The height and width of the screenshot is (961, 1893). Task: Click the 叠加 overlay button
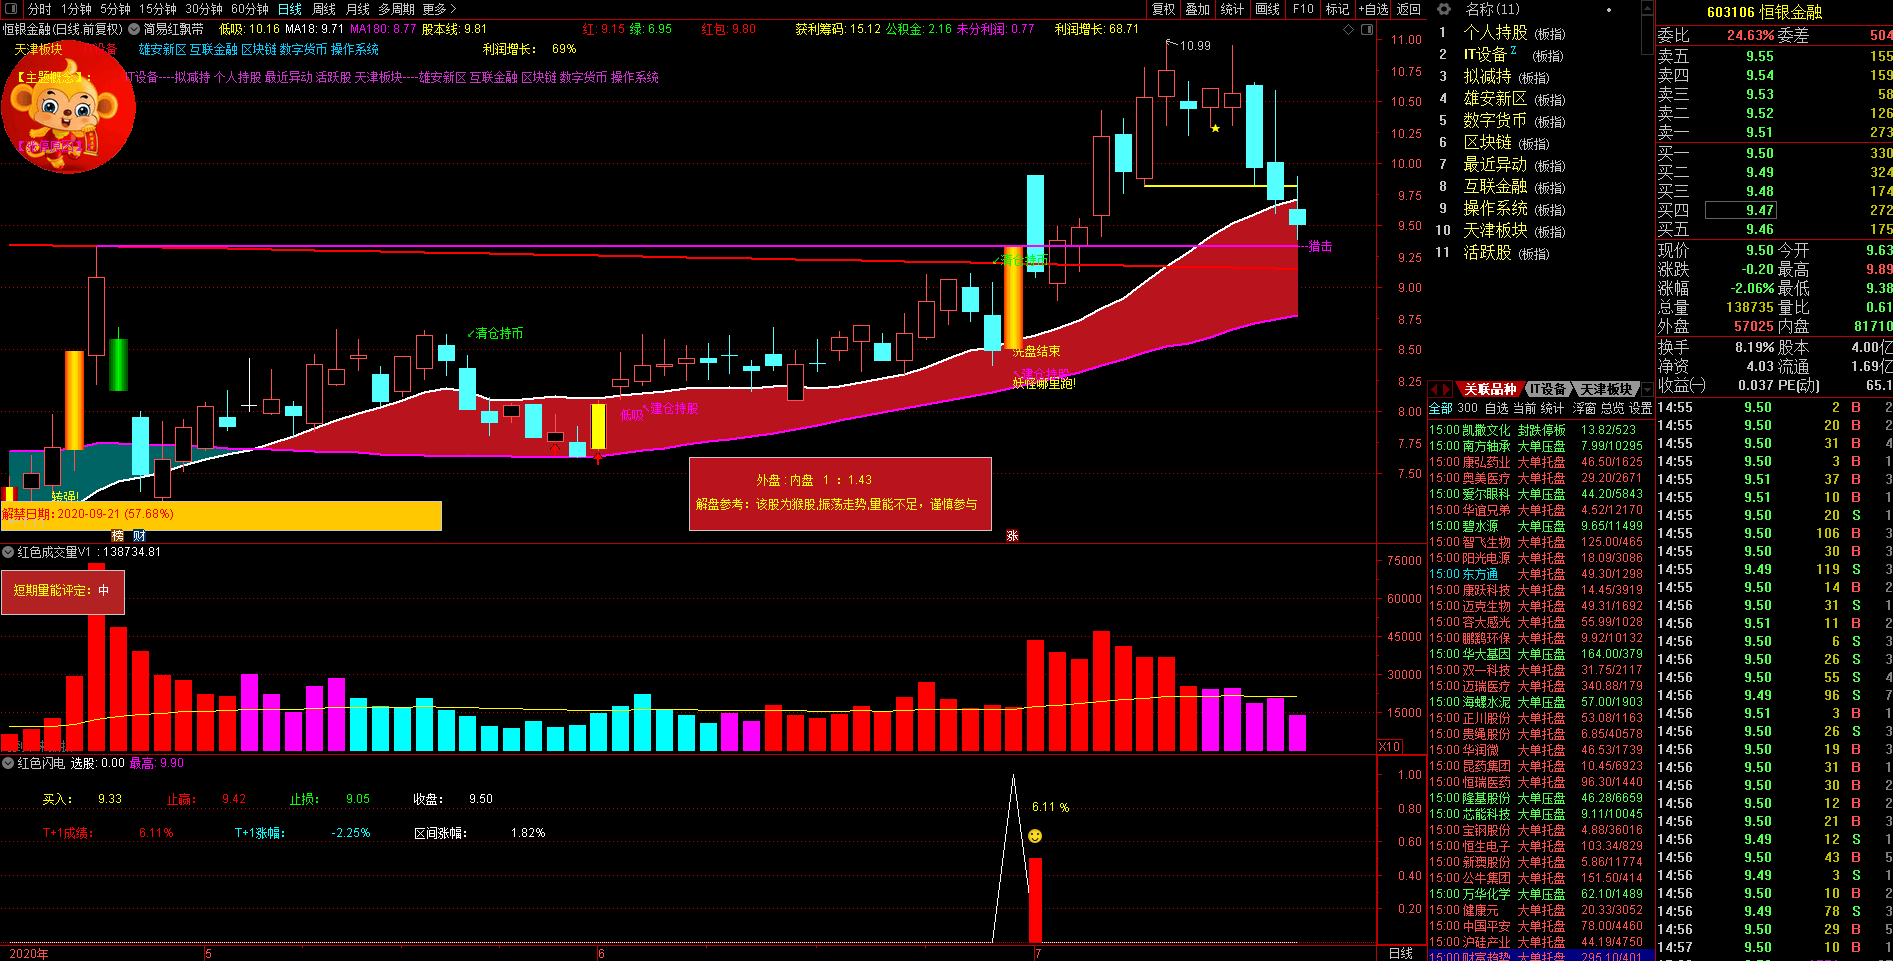point(1198,9)
